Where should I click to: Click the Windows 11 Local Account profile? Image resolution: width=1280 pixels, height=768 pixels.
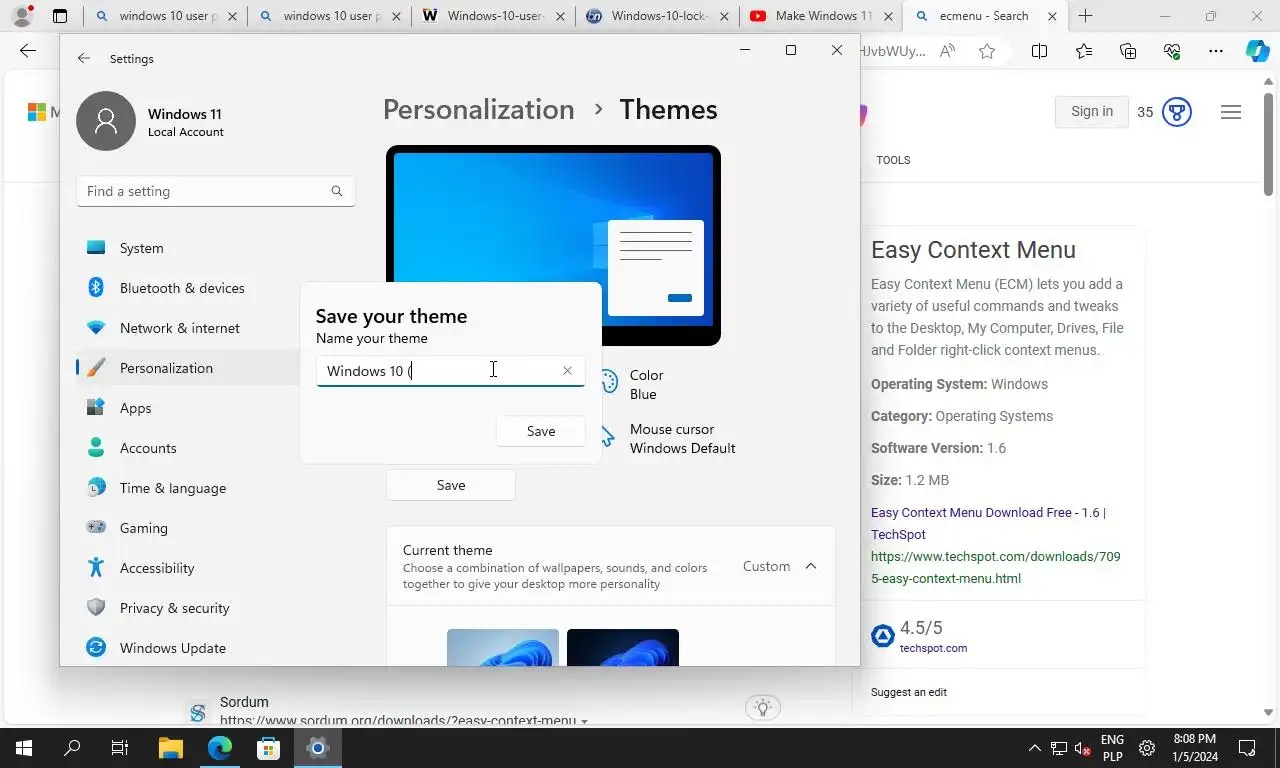[150, 121]
